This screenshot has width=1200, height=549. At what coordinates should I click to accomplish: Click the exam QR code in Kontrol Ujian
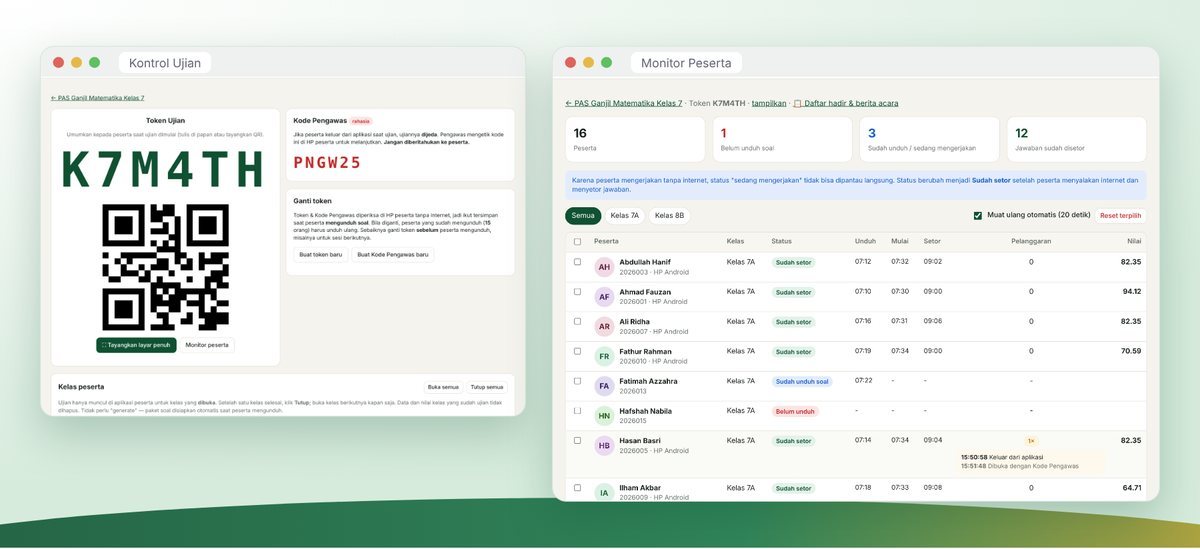[x=166, y=267]
